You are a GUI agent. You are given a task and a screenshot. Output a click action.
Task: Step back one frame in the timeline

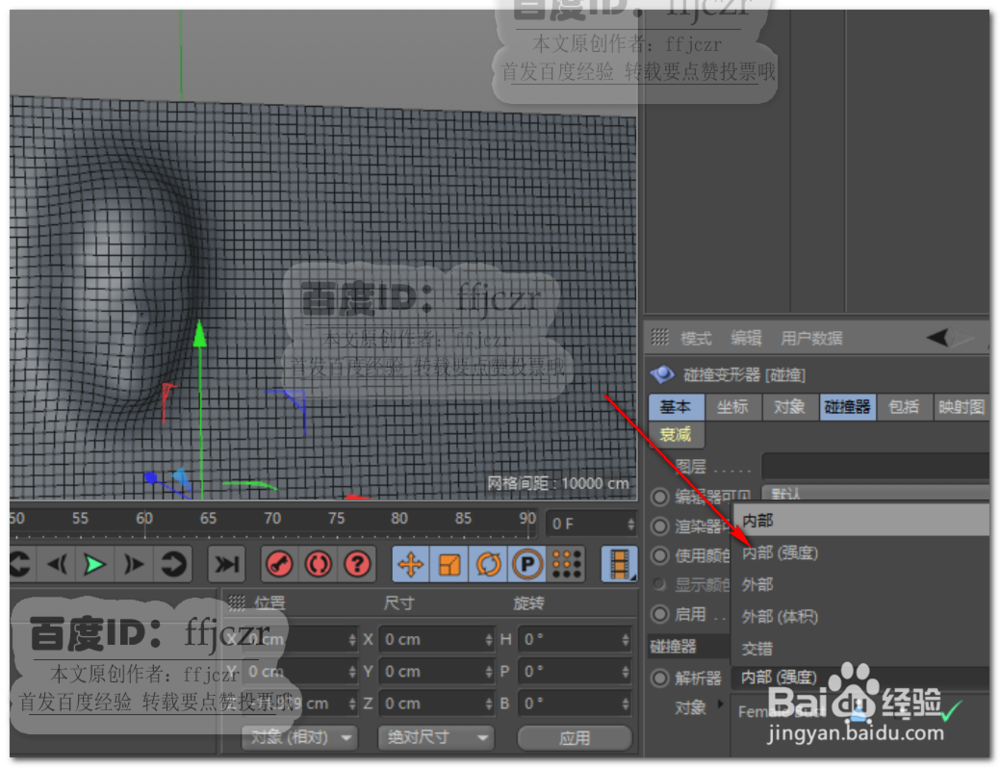(x=56, y=565)
